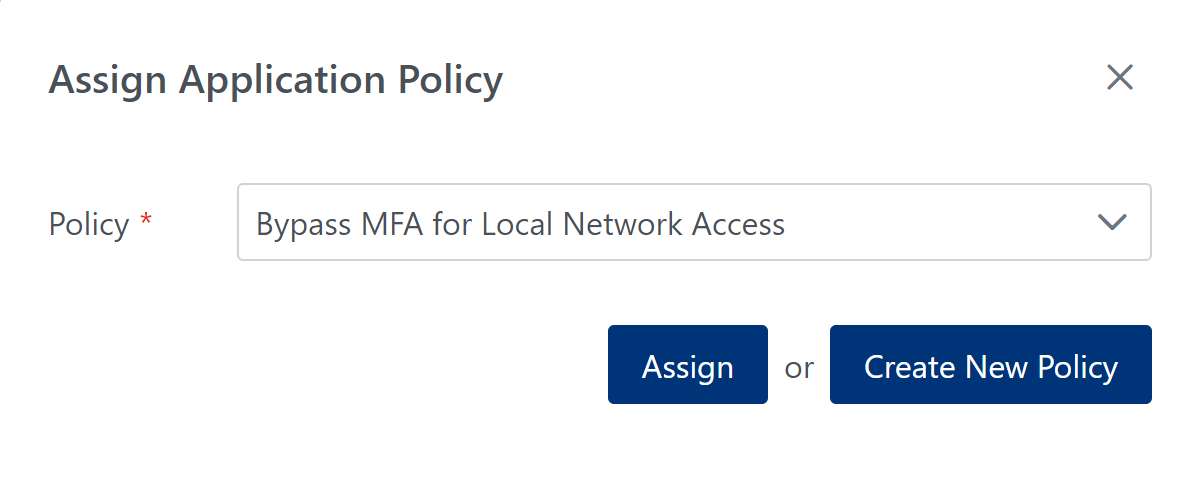Dismiss the dialog using the X icon
The height and width of the screenshot is (478, 1196).
(1119, 78)
